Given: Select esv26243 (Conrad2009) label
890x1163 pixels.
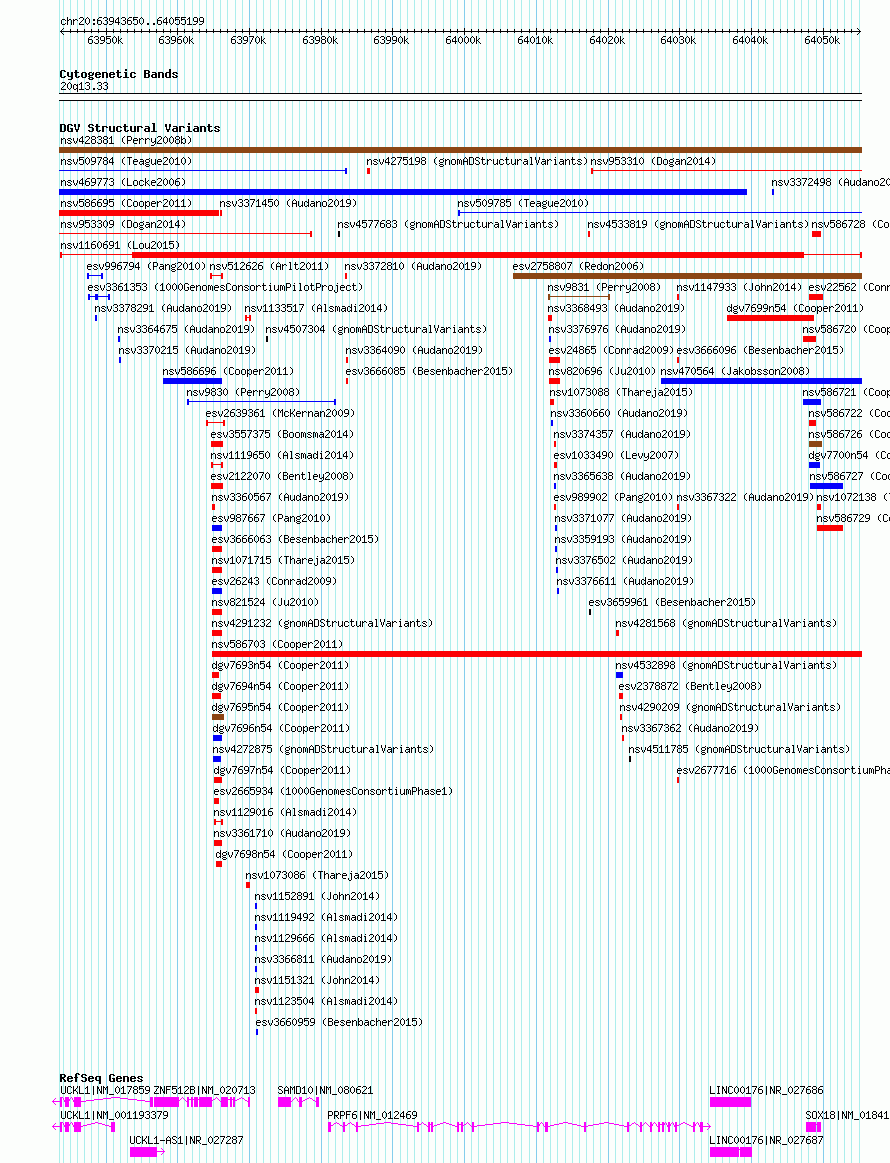Looking at the screenshot, I should pyautogui.click(x=274, y=582).
